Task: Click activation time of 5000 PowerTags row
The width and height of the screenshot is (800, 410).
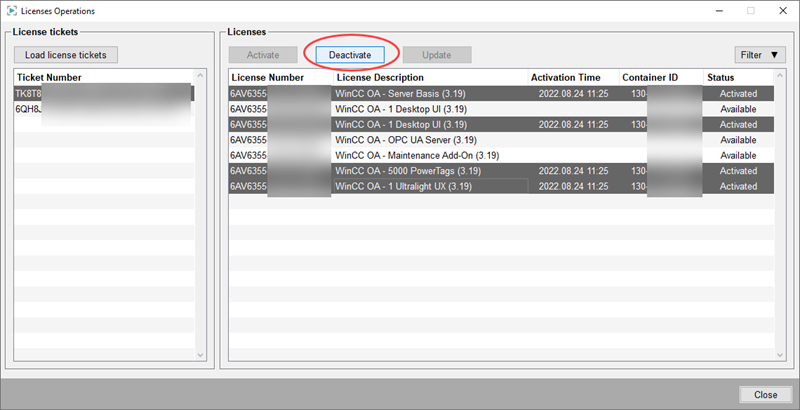Action: pyautogui.click(x=573, y=171)
